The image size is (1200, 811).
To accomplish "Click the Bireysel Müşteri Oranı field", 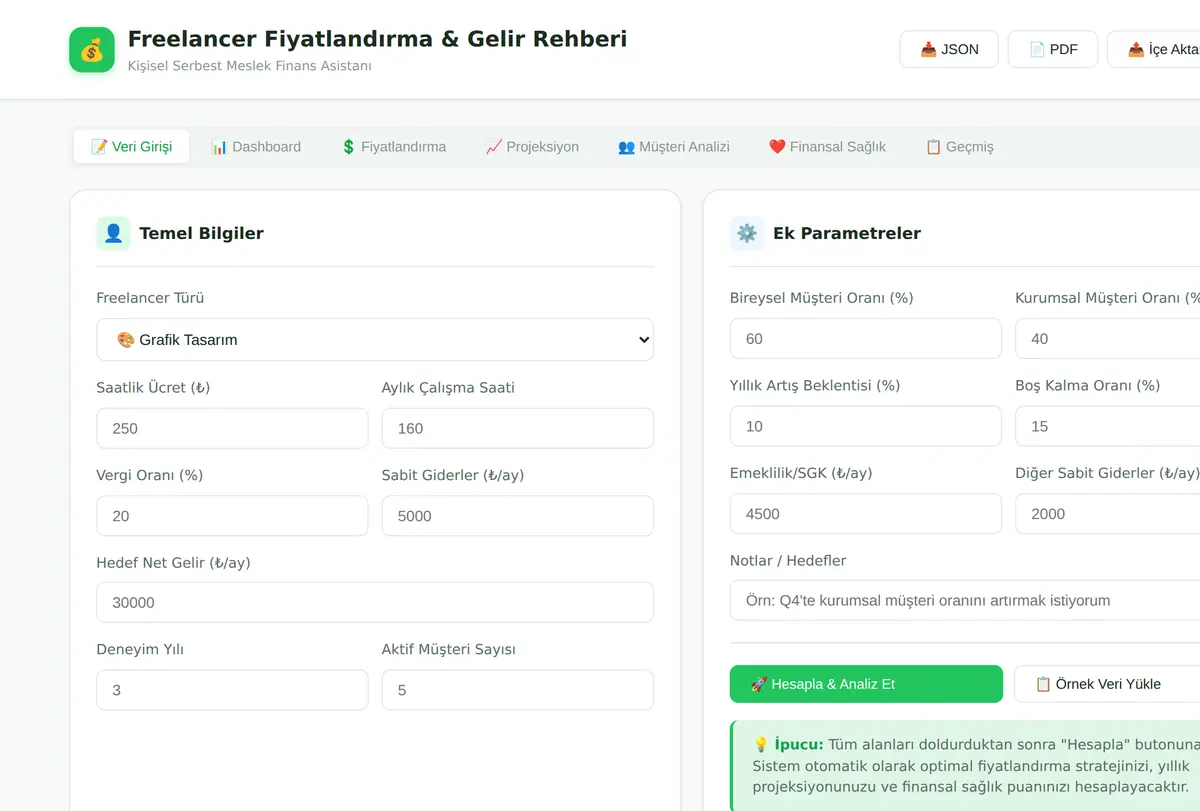I will pos(866,338).
